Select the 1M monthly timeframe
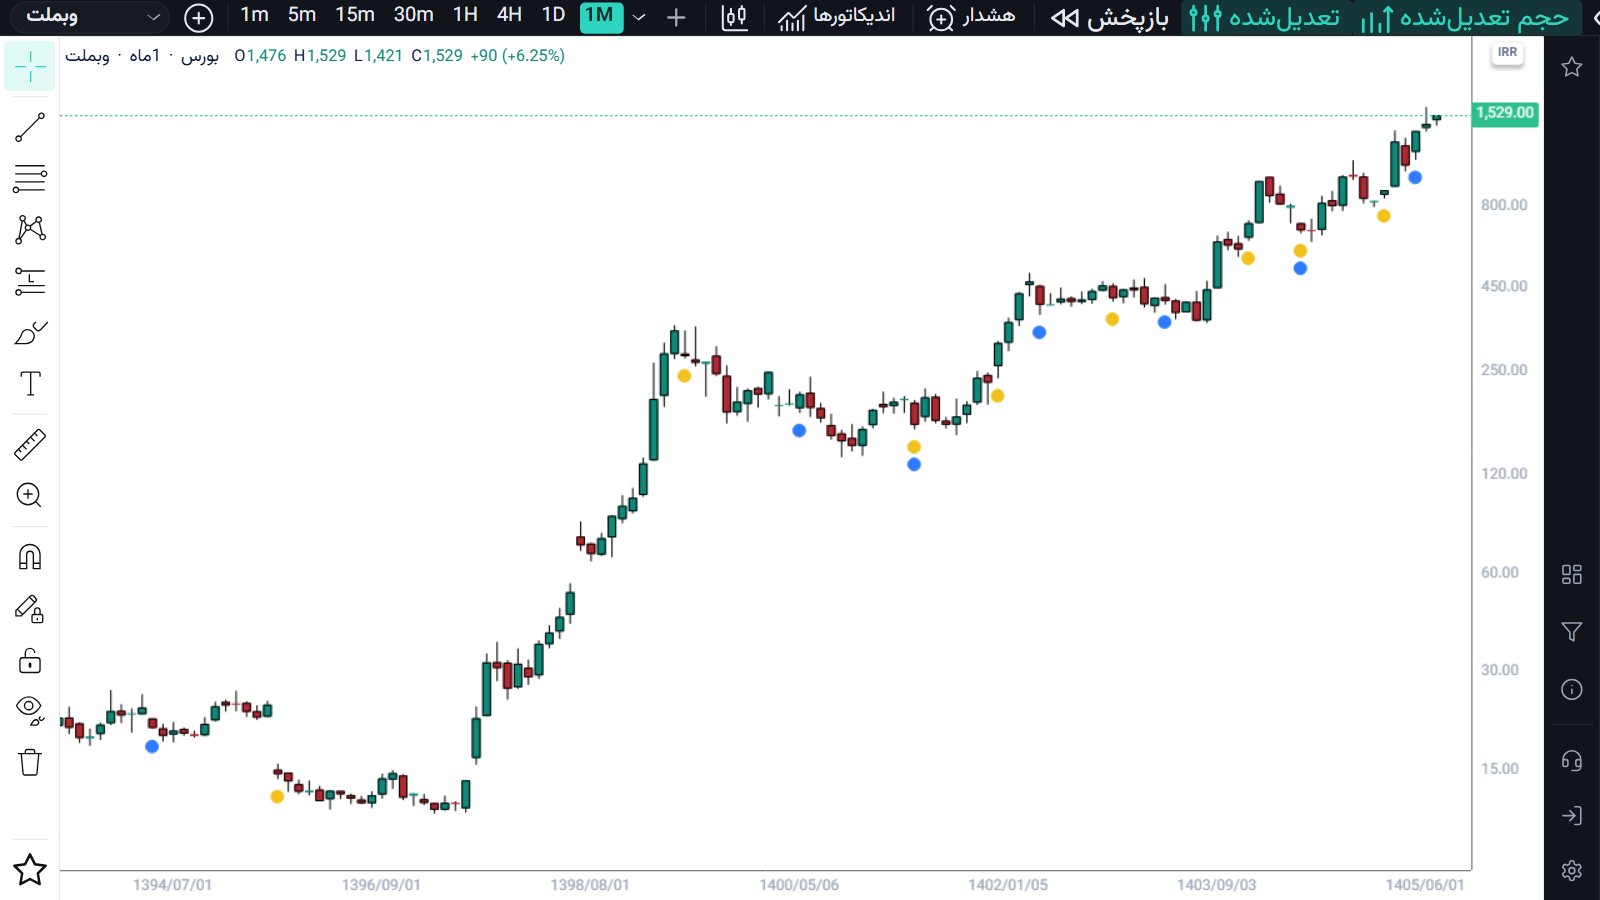 point(600,16)
